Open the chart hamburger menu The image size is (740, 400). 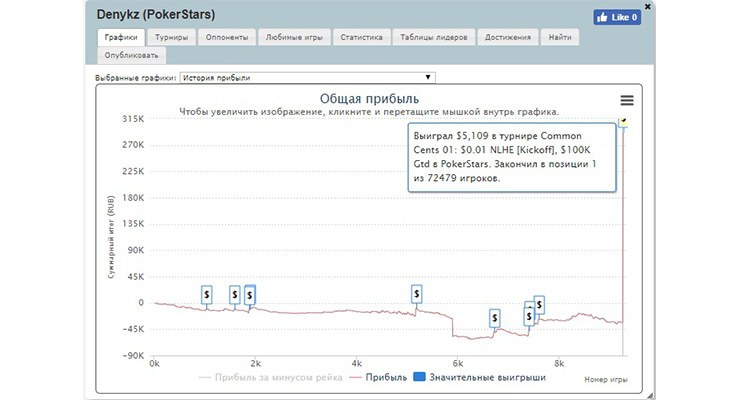click(x=627, y=100)
